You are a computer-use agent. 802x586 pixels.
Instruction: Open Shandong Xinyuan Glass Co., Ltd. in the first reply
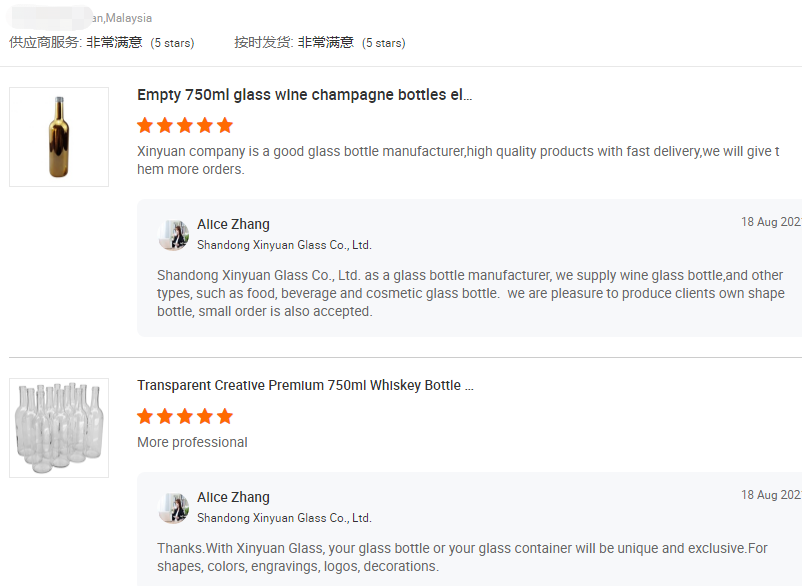pyautogui.click(x=284, y=245)
